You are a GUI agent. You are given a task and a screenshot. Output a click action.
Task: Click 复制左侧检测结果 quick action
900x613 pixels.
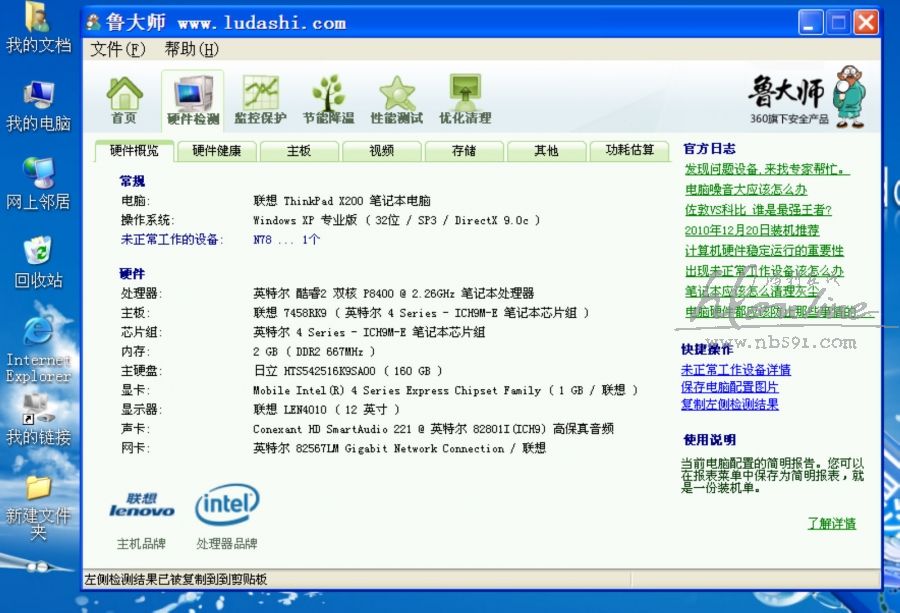pos(730,404)
